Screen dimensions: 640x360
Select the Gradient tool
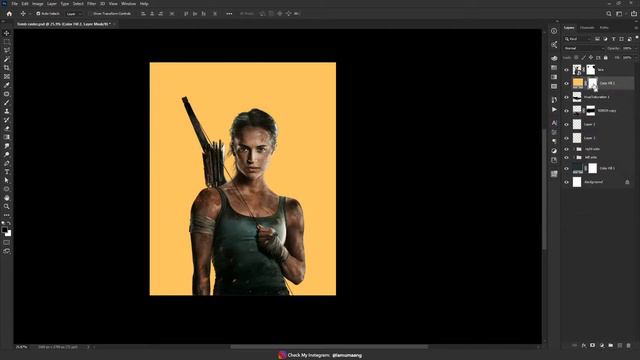pos(7,137)
